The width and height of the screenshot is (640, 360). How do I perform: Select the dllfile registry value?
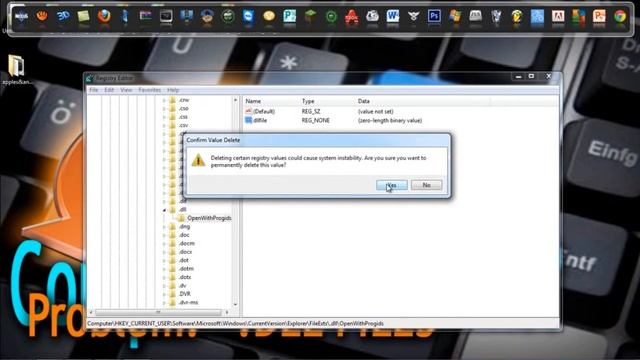pos(260,120)
